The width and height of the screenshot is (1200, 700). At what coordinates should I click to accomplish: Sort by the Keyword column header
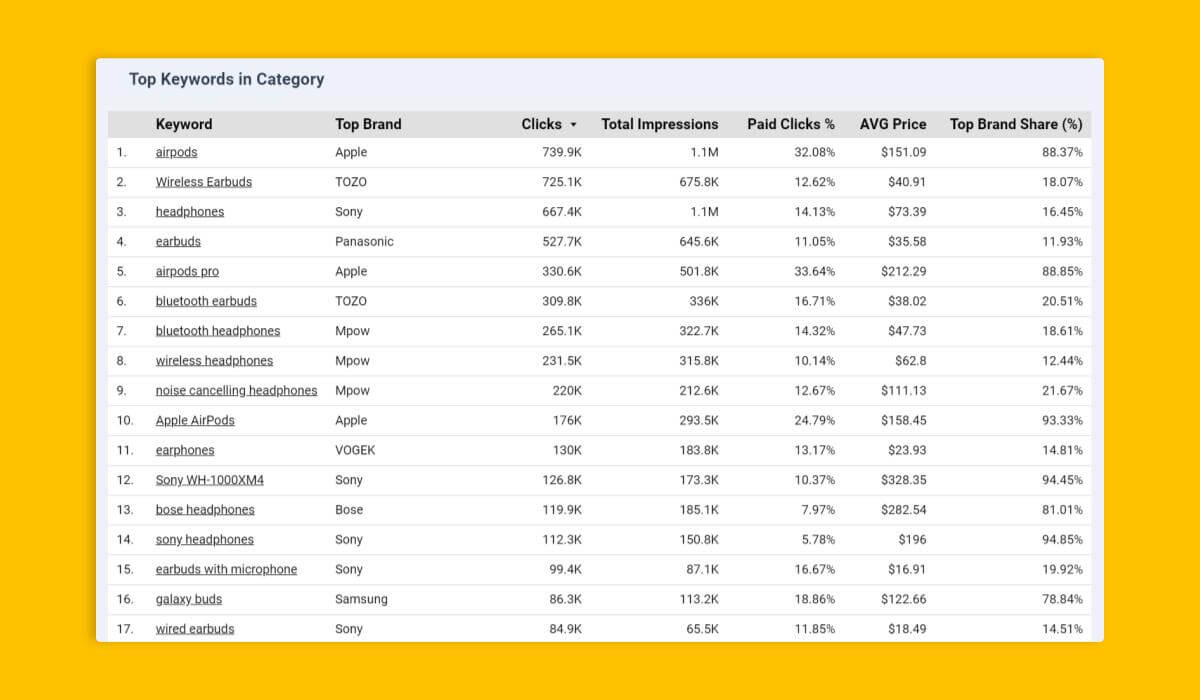[x=184, y=124]
